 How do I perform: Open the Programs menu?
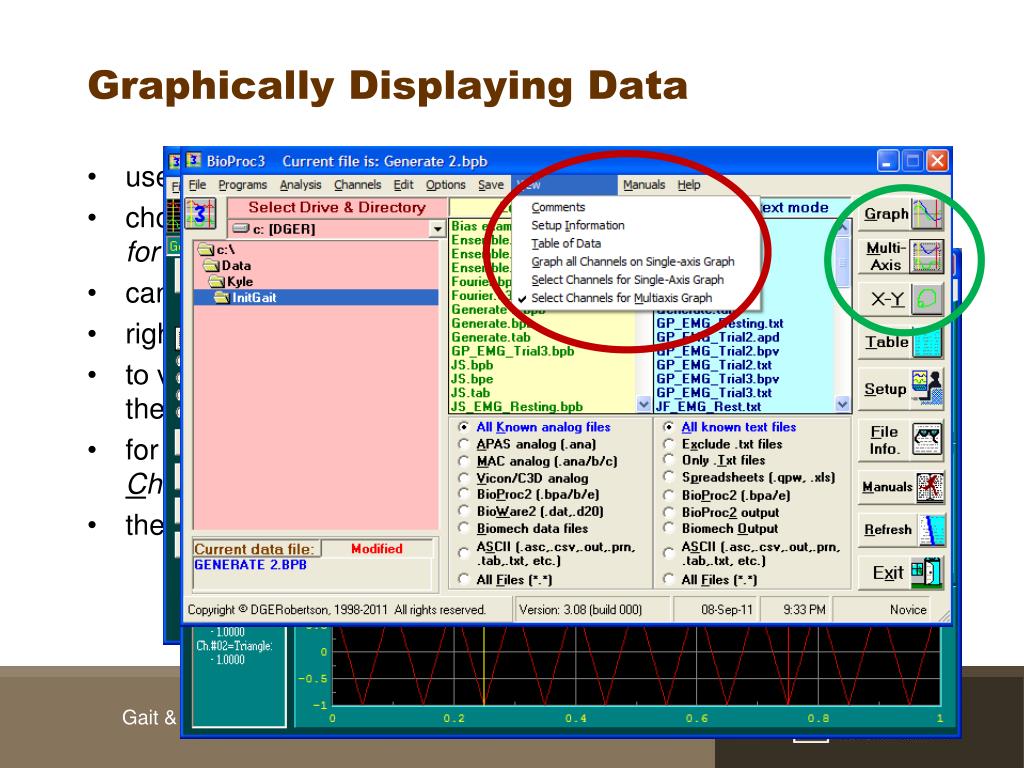point(242,185)
